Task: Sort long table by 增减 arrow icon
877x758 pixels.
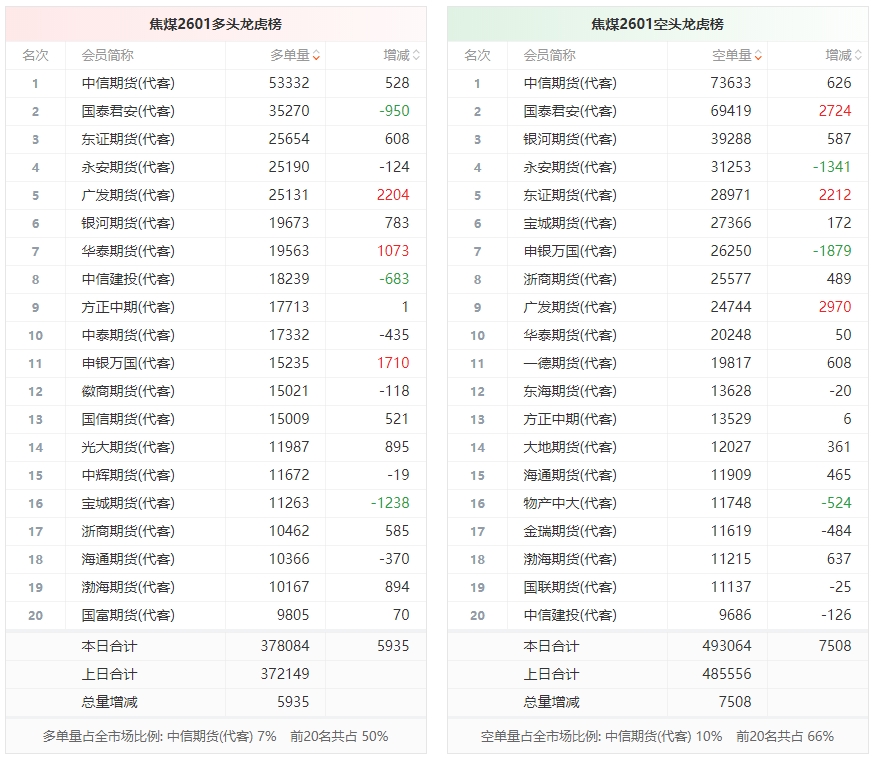Action: tap(416, 55)
